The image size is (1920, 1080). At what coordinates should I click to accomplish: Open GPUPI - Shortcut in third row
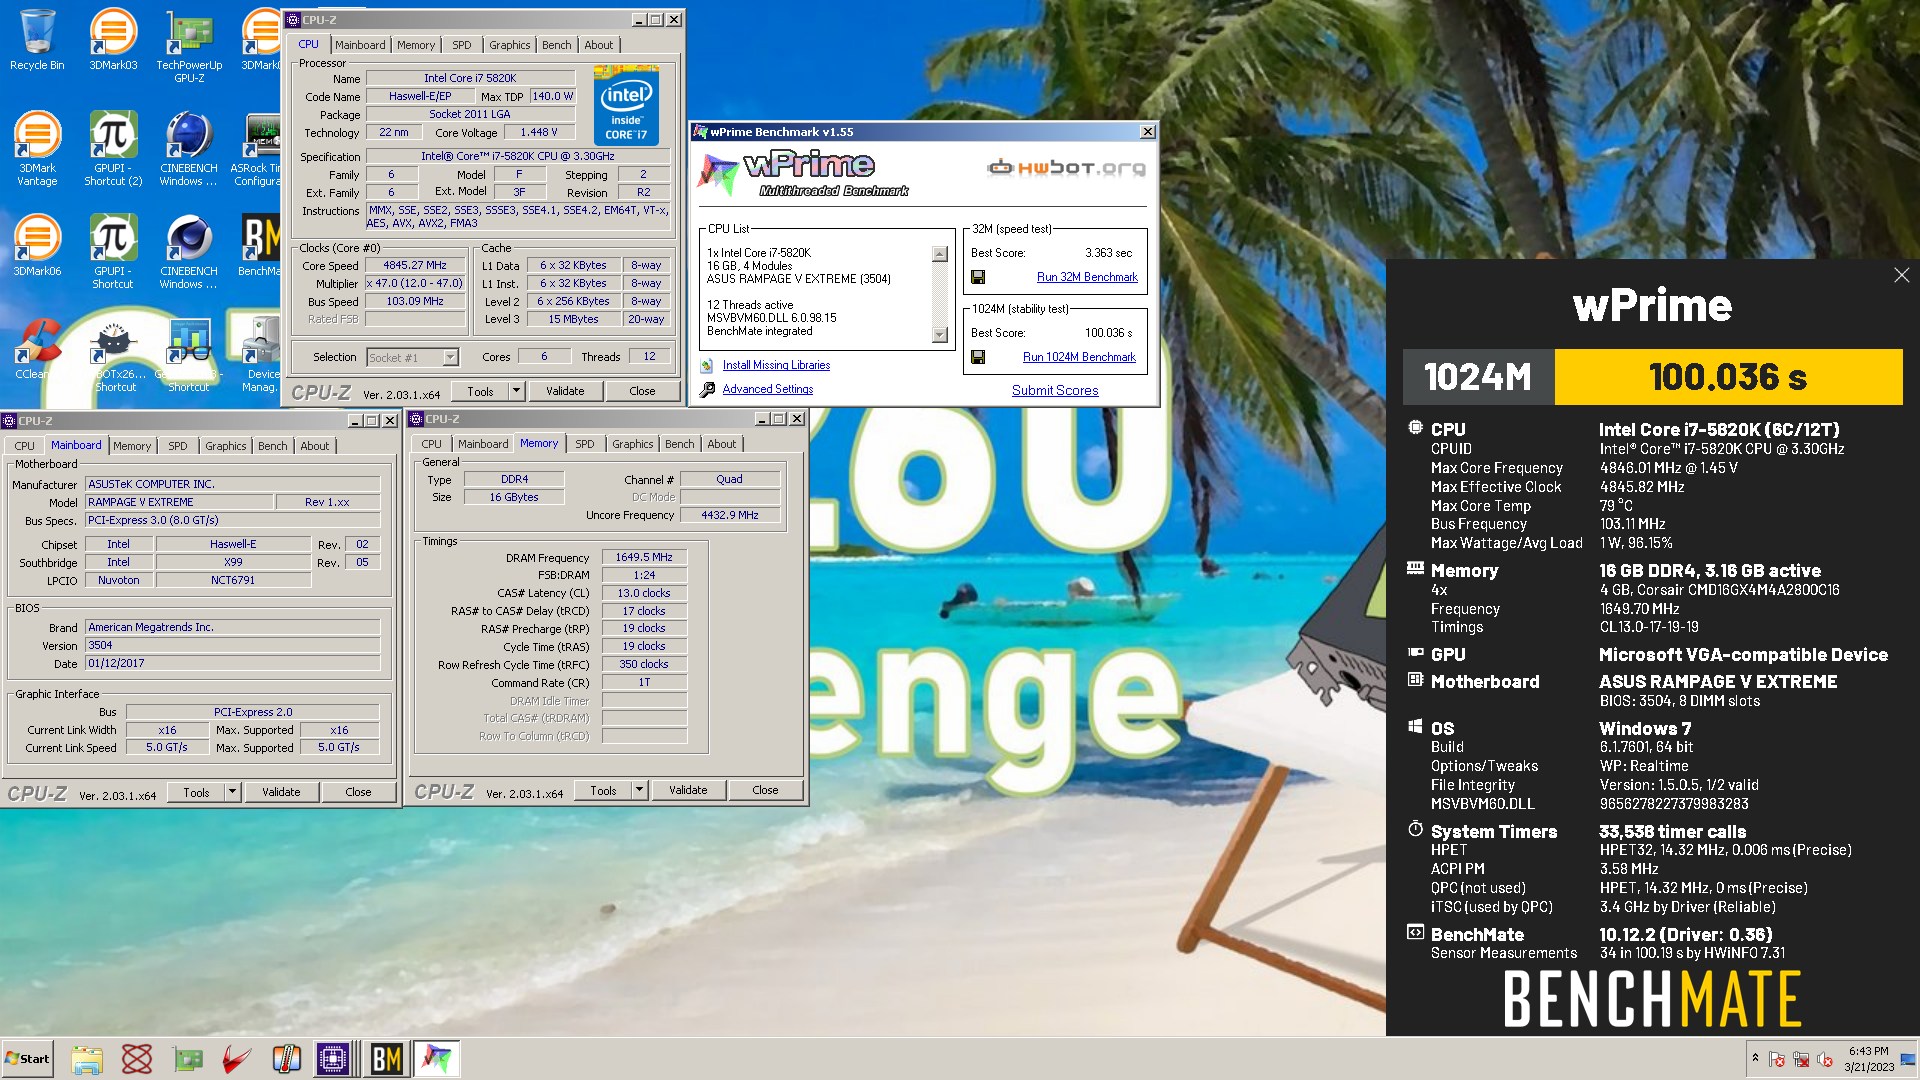pos(113,252)
